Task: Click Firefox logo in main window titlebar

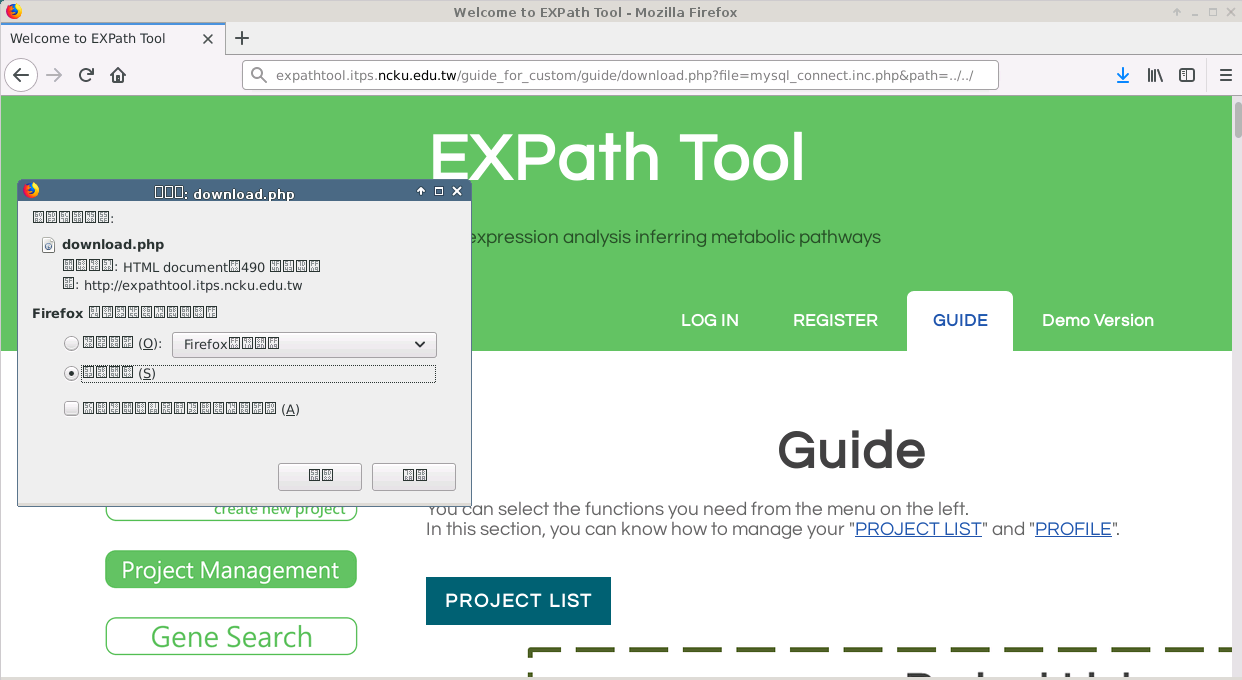Action: 13,12
